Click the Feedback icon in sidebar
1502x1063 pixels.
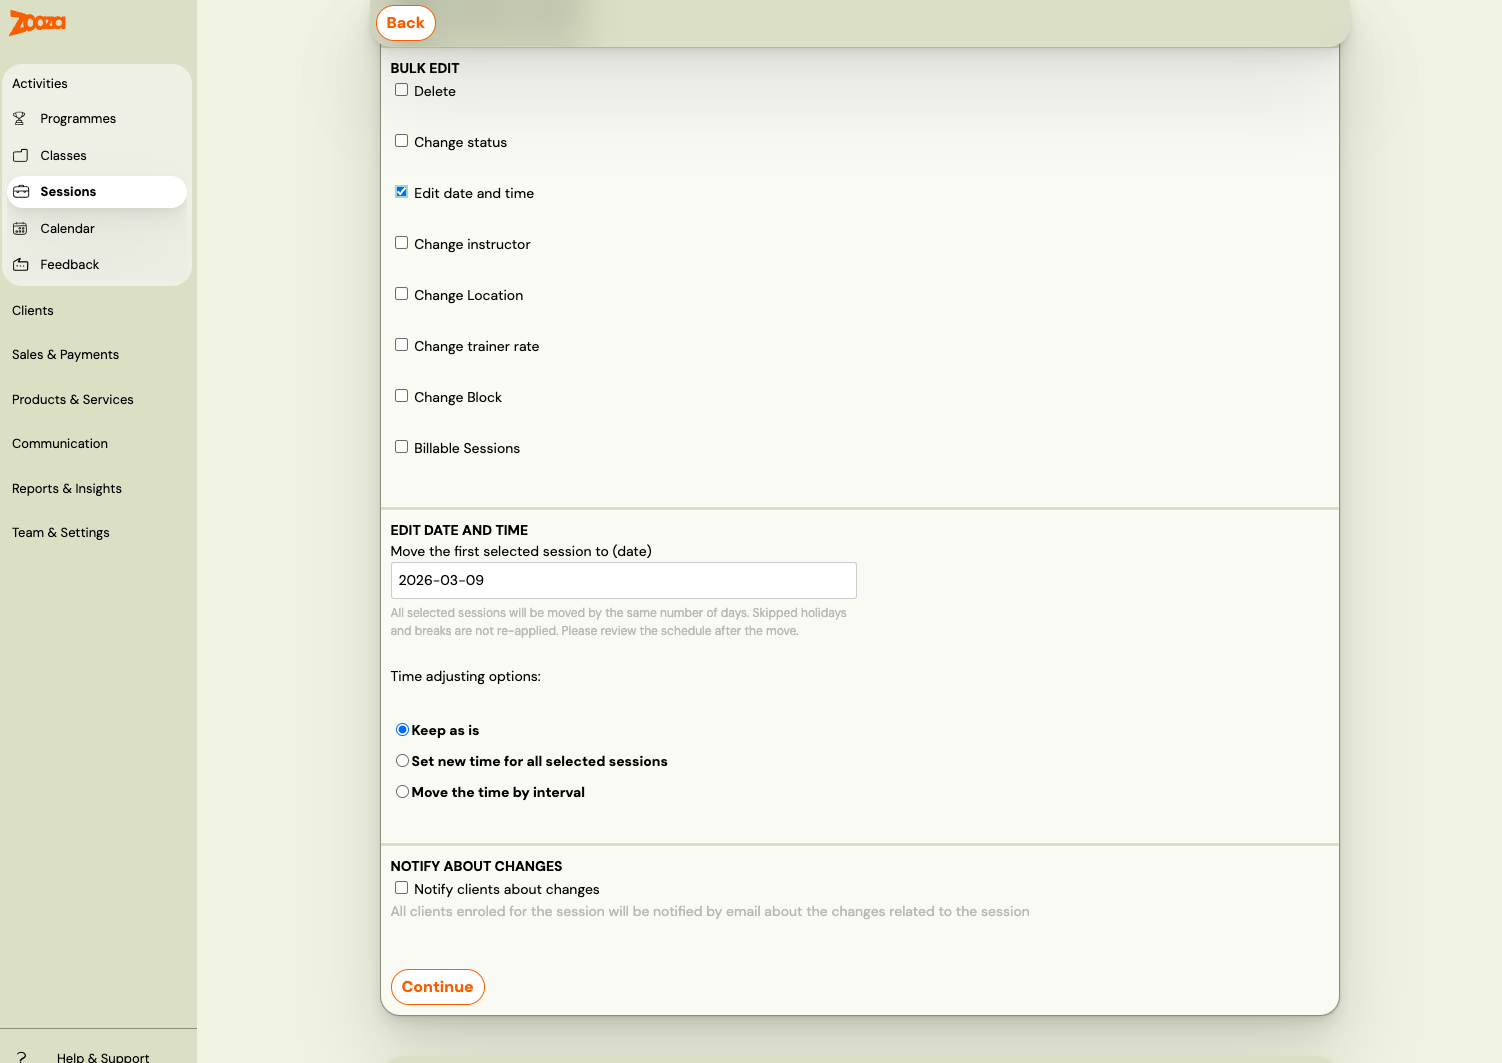click(x=21, y=265)
